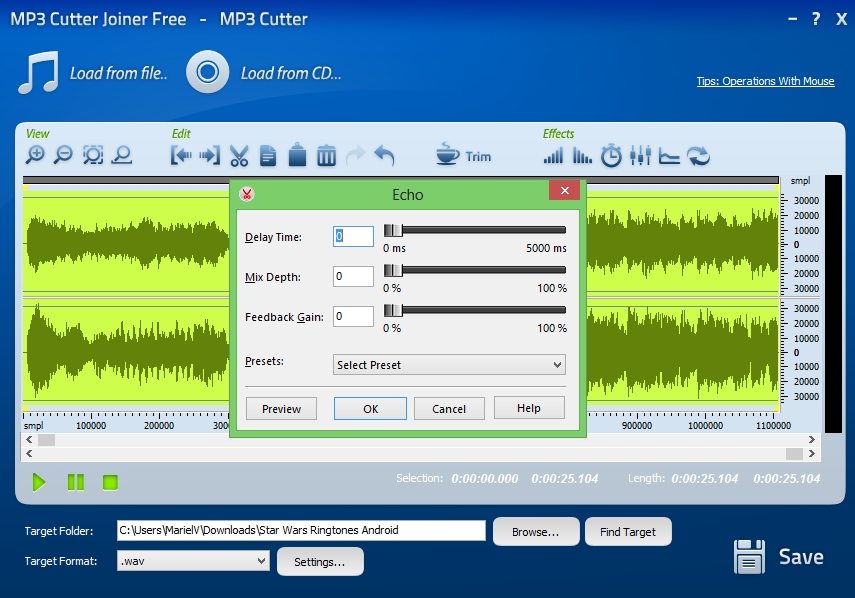Open the equalizer sliders effect icon

(640, 156)
